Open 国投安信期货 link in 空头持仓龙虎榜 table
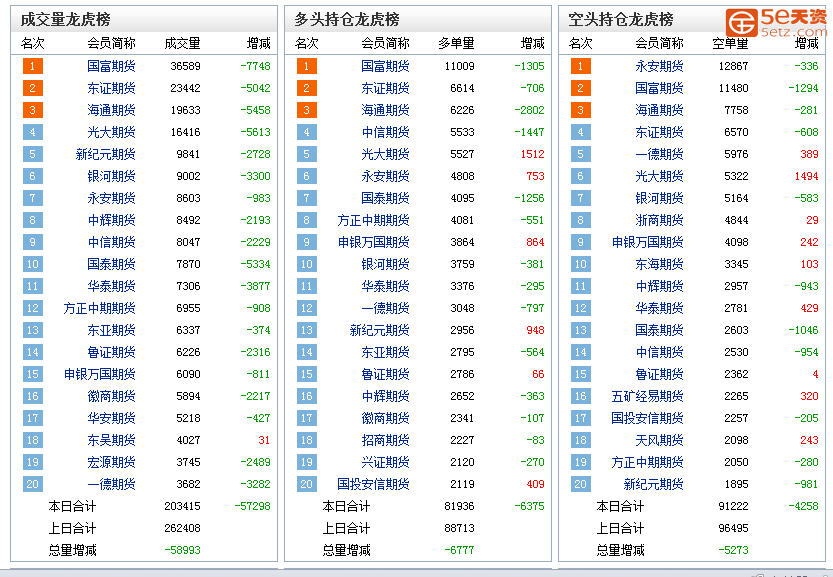Image resolution: width=833 pixels, height=577 pixels. [x=647, y=418]
